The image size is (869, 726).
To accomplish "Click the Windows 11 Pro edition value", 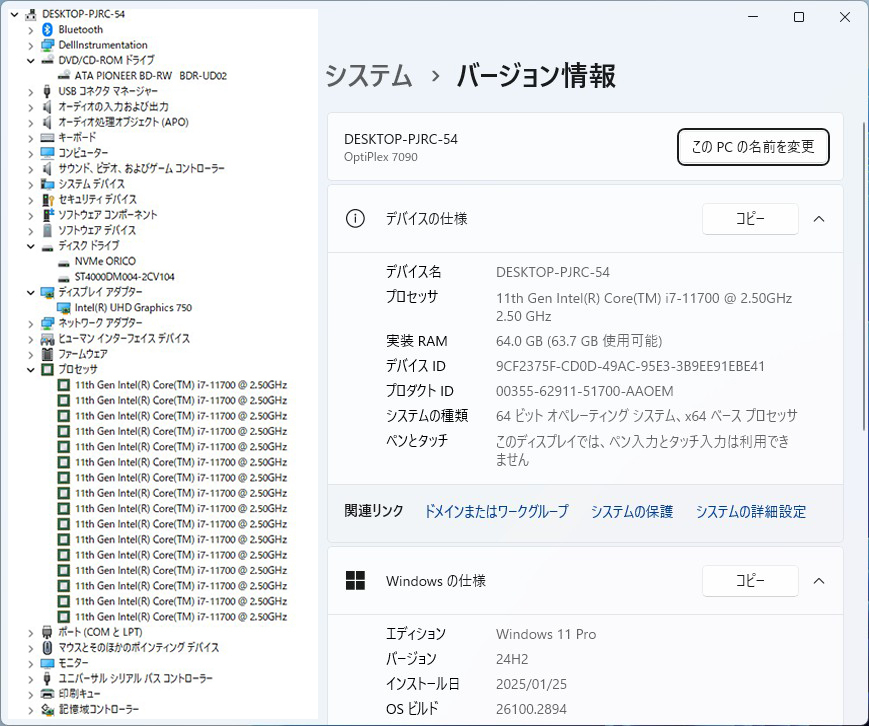I will pos(546,634).
